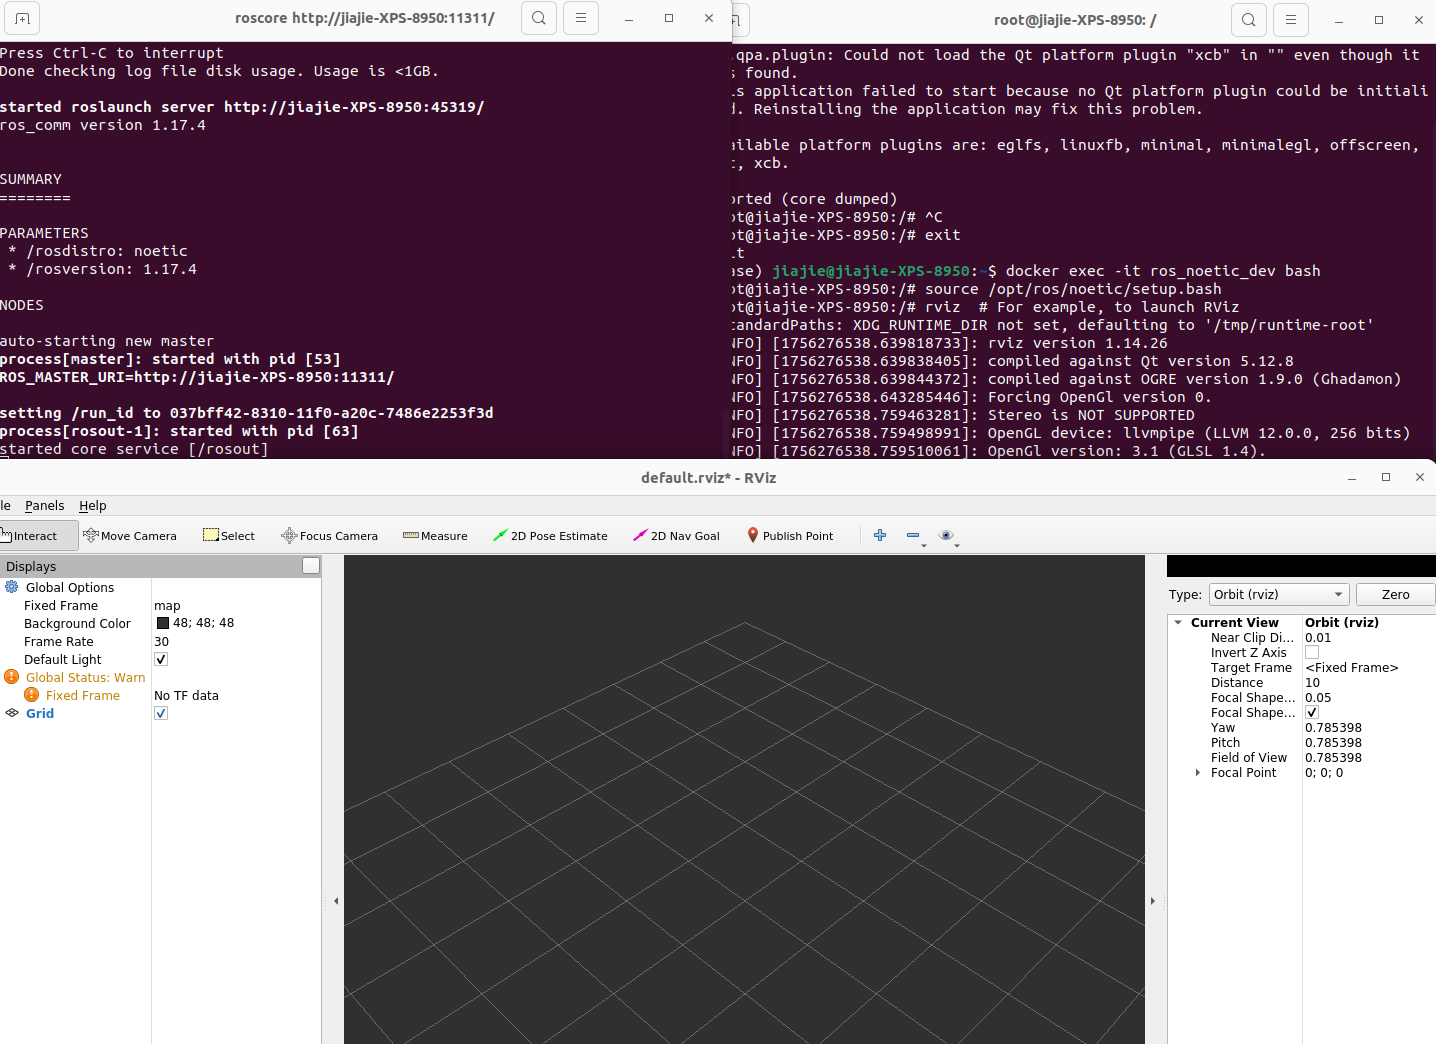1436x1044 pixels.
Task: Click the 48; 48; 48 color value
Action: tap(204, 623)
